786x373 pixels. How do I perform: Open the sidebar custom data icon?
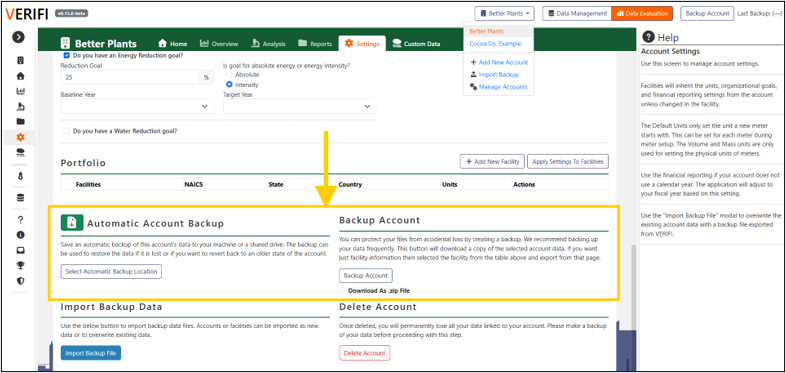coord(21,152)
